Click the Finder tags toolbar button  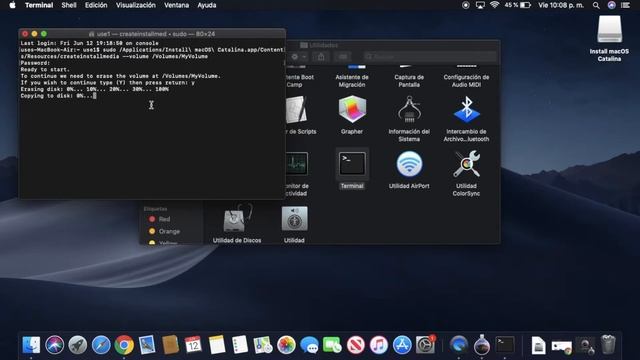[343, 57]
